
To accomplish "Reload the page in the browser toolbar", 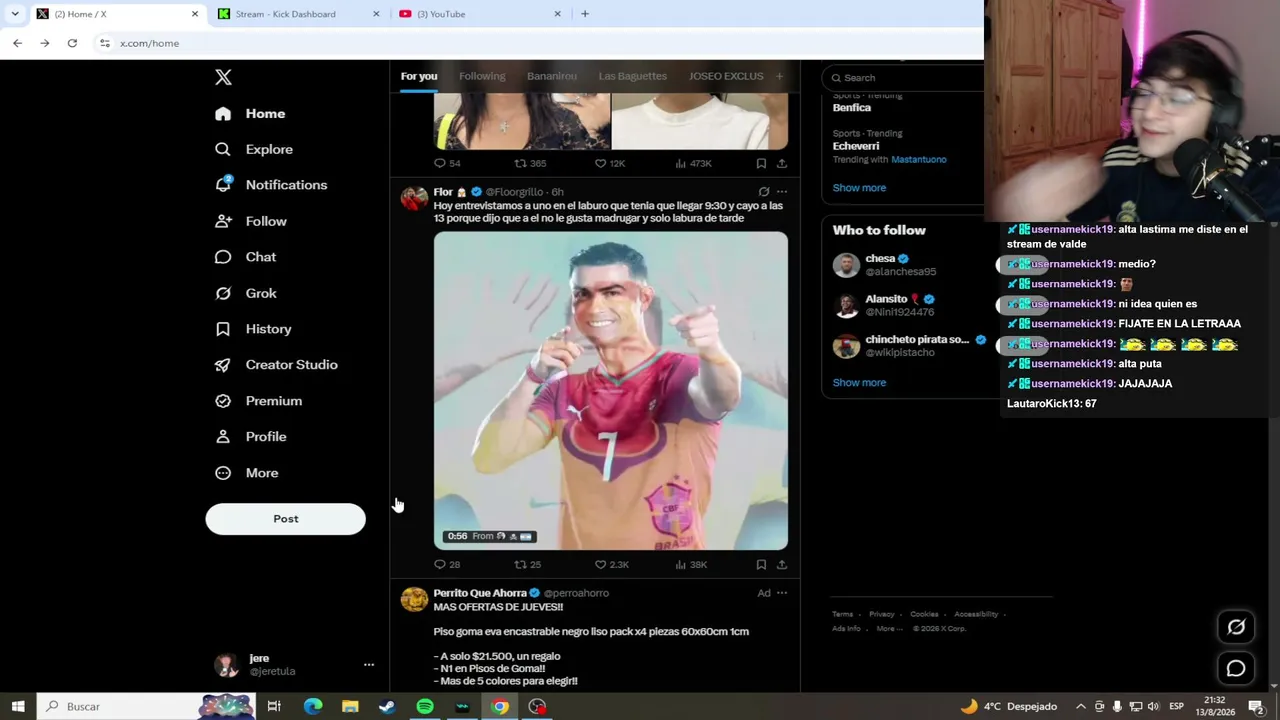I will (x=72, y=43).
